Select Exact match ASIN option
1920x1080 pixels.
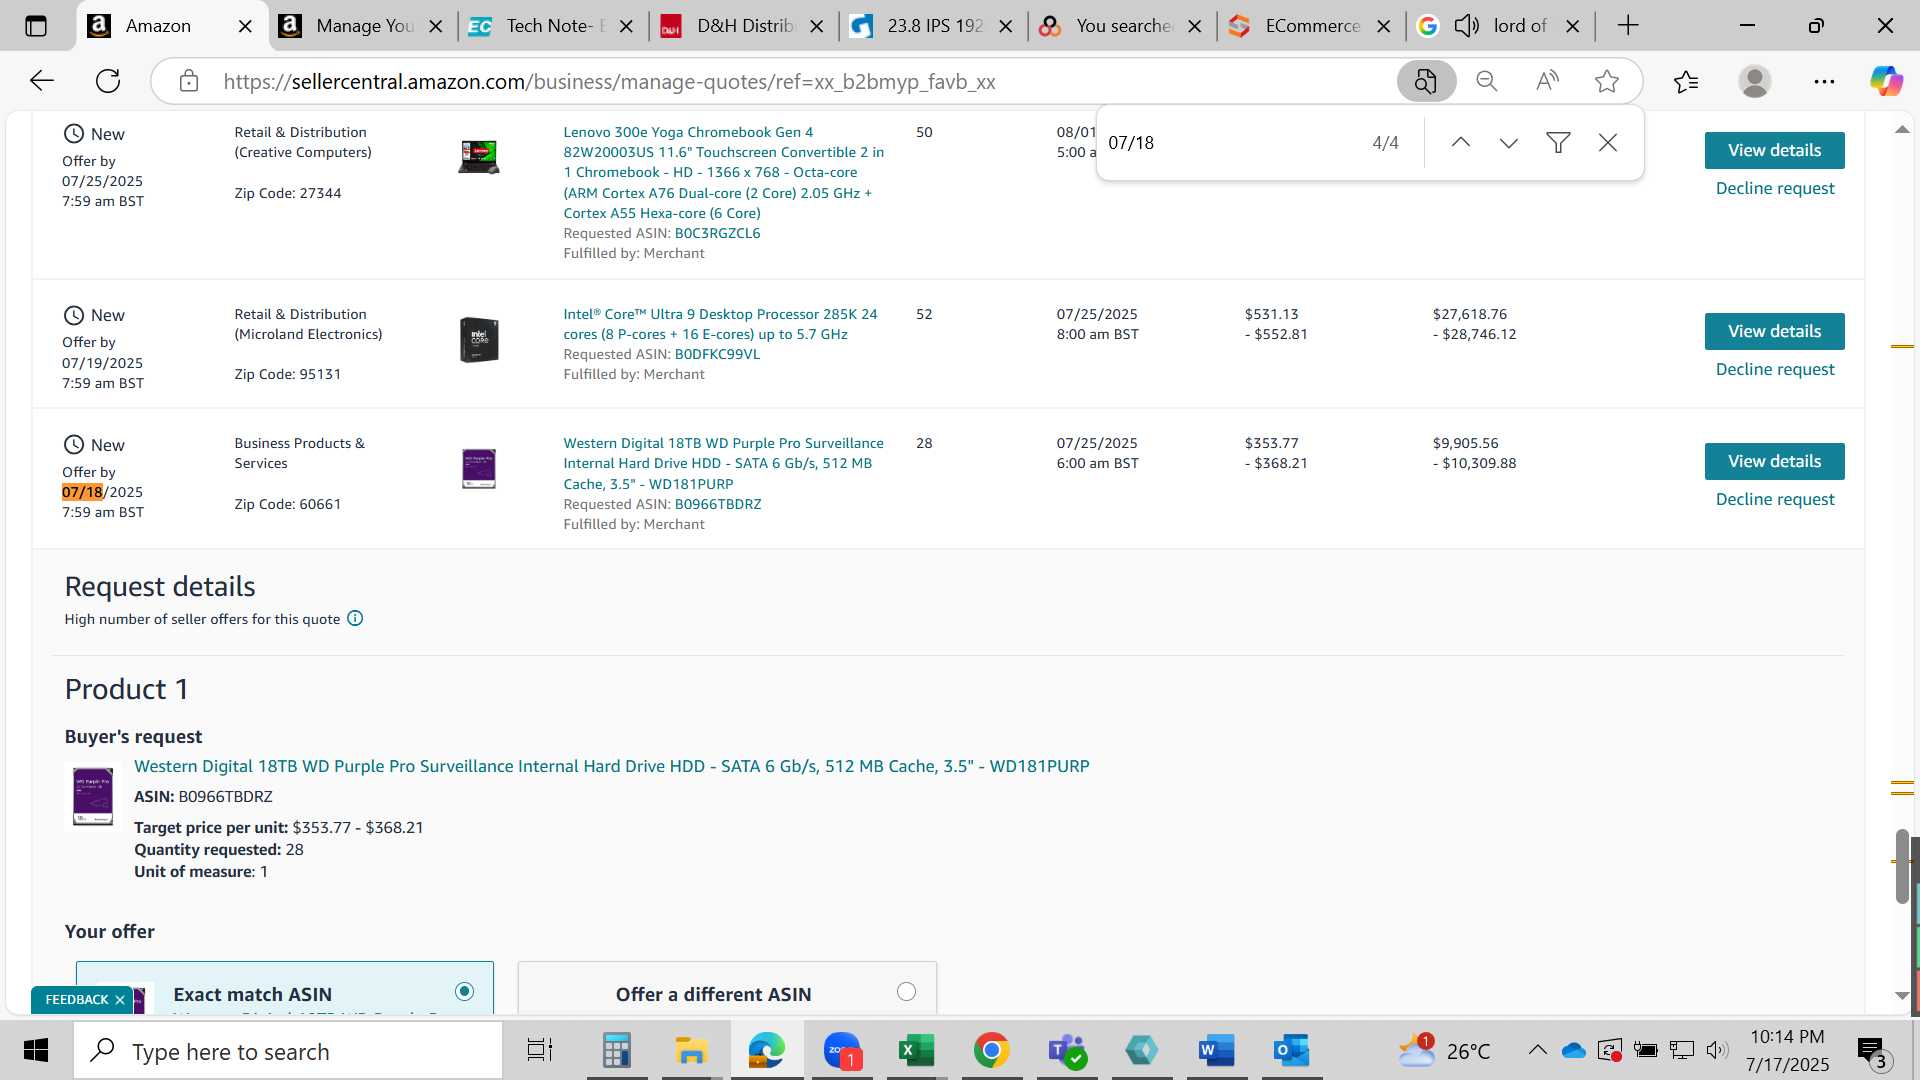464,992
